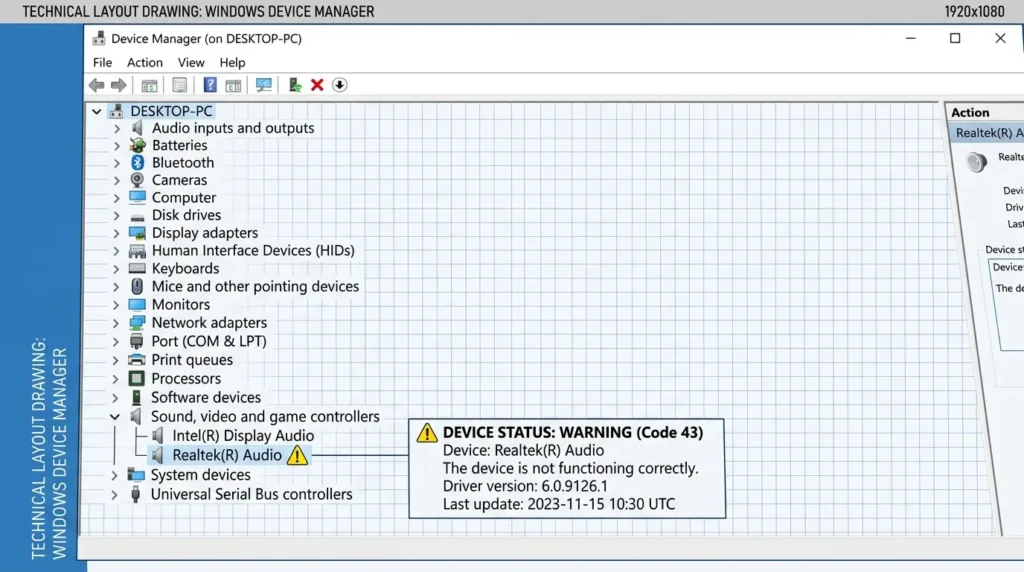The height and width of the screenshot is (572, 1024).
Task: Expand the Universal Serial Bus controllers chevron
Action: (x=114, y=495)
